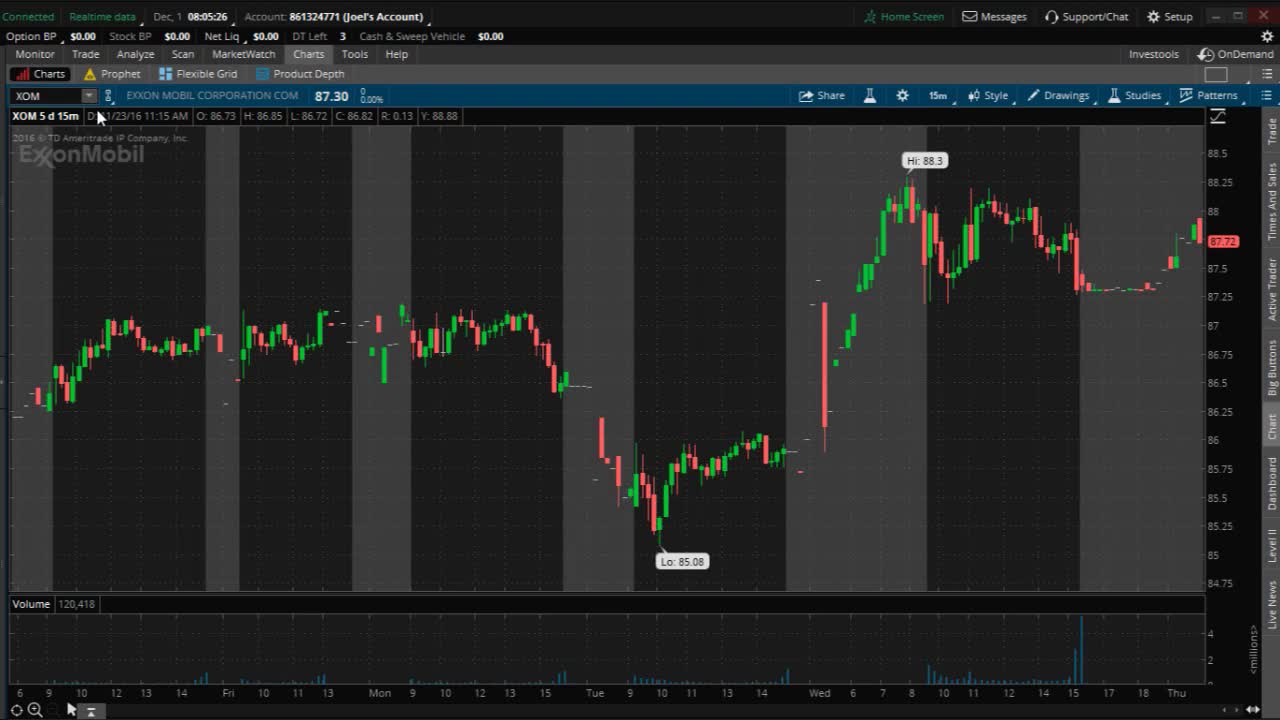Image resolution: width=1280 pixels, height=720 pixels.
Task: Select the Charts main tab
Action: point(308,54)
